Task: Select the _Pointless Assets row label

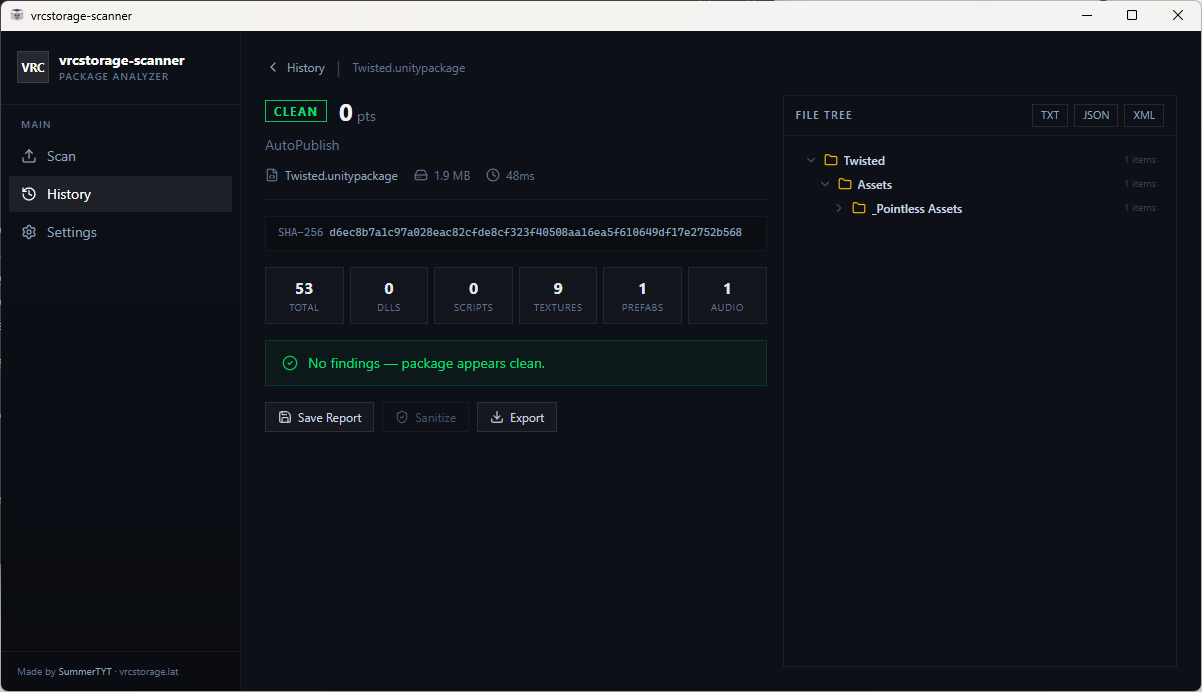Action: (917, 208)
